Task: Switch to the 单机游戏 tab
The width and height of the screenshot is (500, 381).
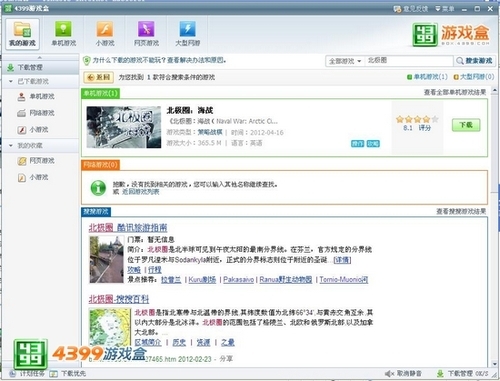Action: tap(63, 34)
